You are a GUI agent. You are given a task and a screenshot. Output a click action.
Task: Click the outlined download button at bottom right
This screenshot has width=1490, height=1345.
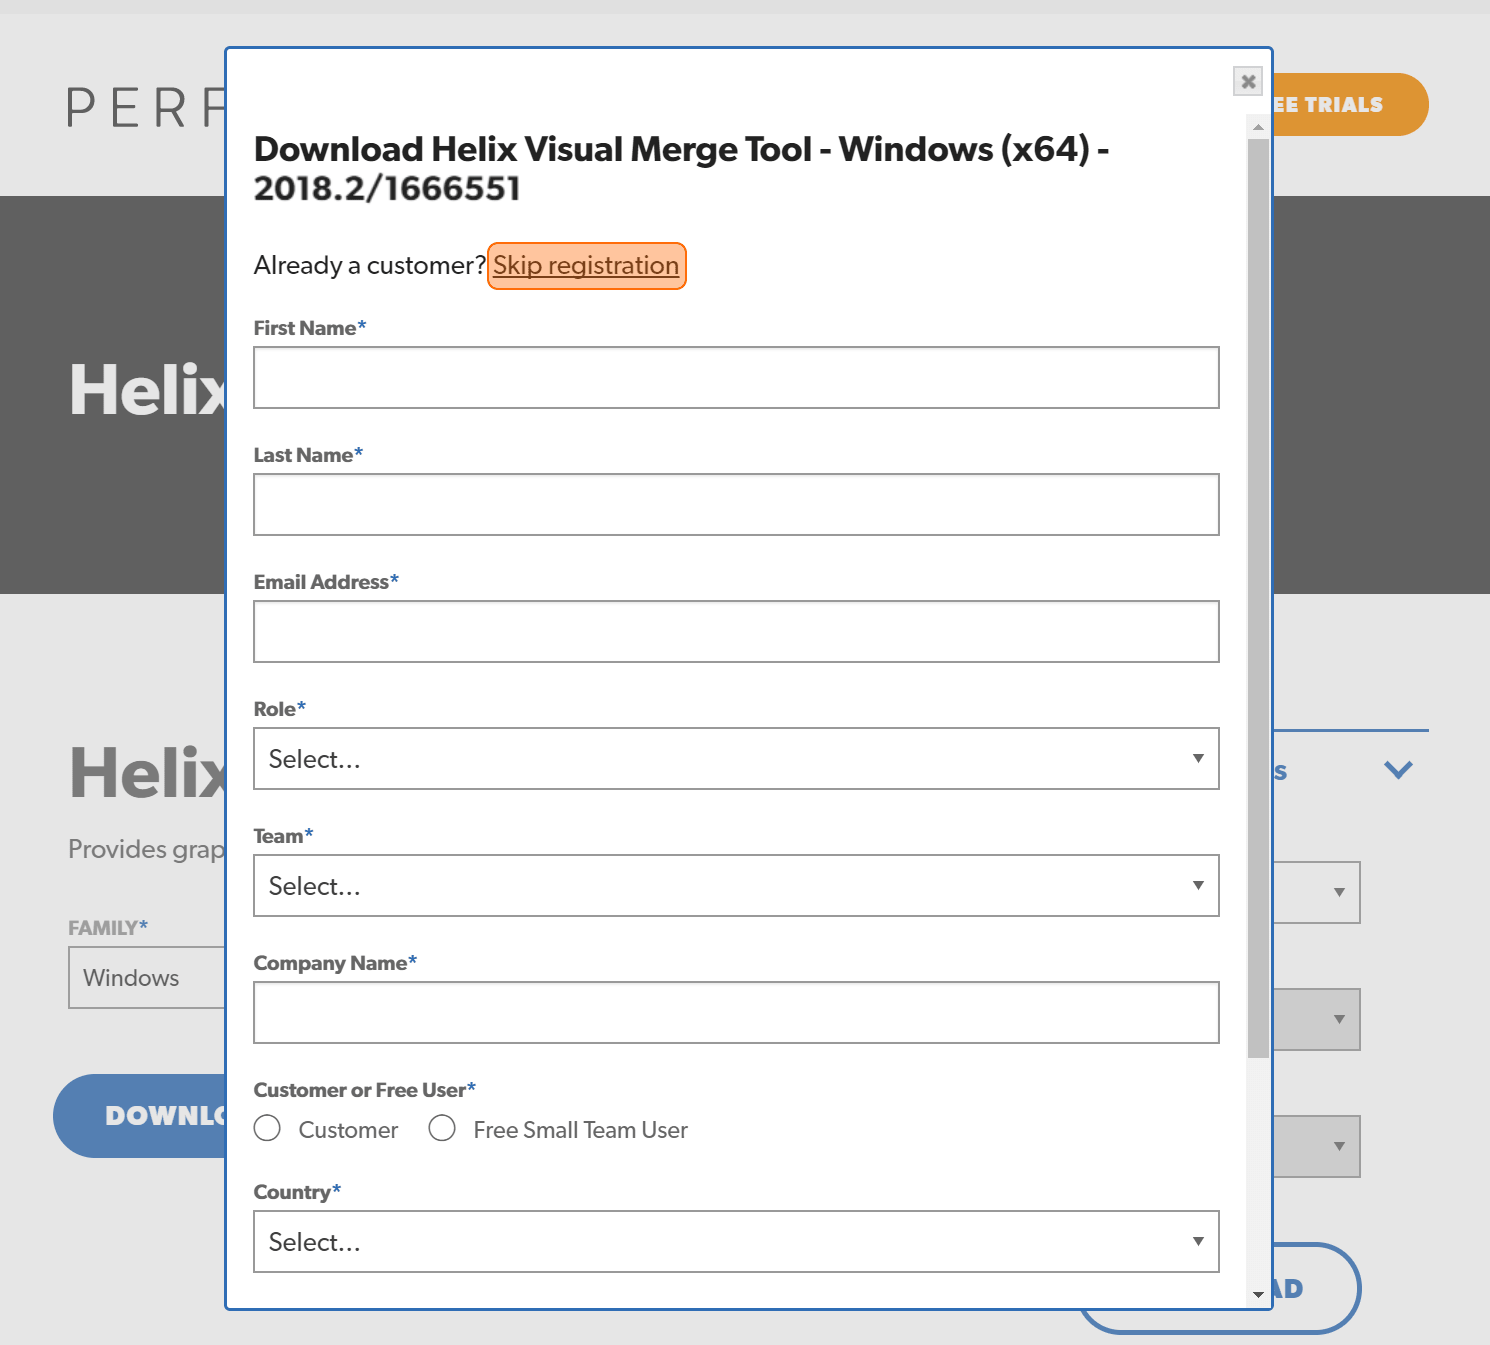click(1317, 1288)
